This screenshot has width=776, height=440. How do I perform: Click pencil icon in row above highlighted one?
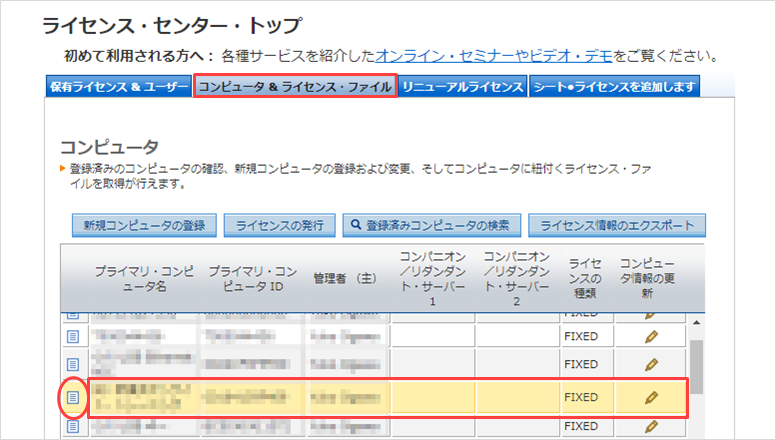pyautogui.click(x=651, y=365)
